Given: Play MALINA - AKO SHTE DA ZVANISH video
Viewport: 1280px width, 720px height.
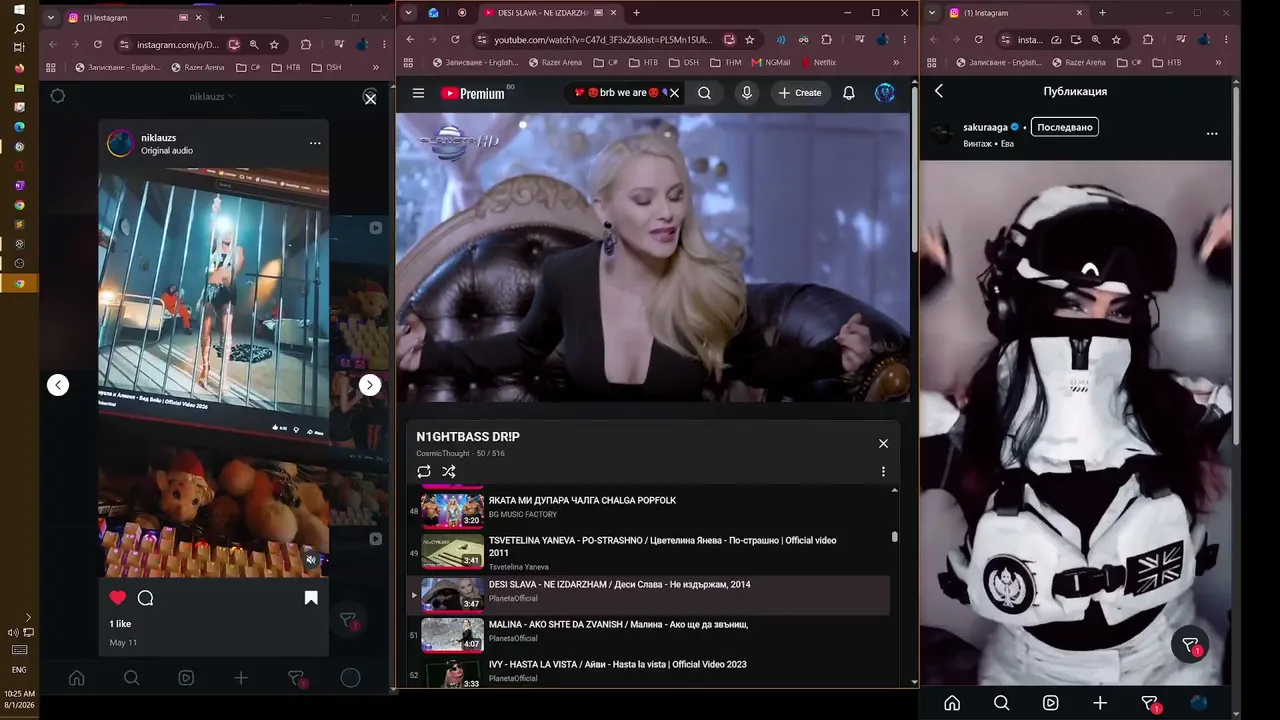Looking at the screenshot, I should [x=648, y=635].
